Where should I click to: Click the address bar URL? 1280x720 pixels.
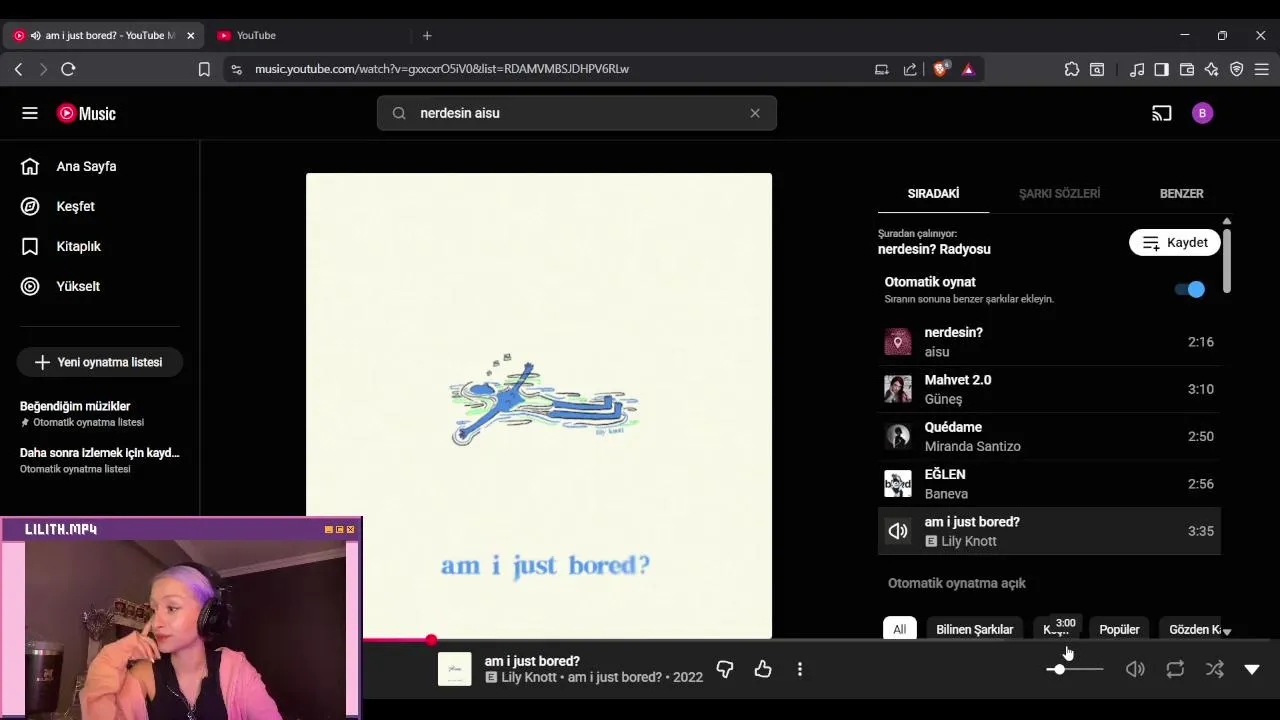[441, 69]
